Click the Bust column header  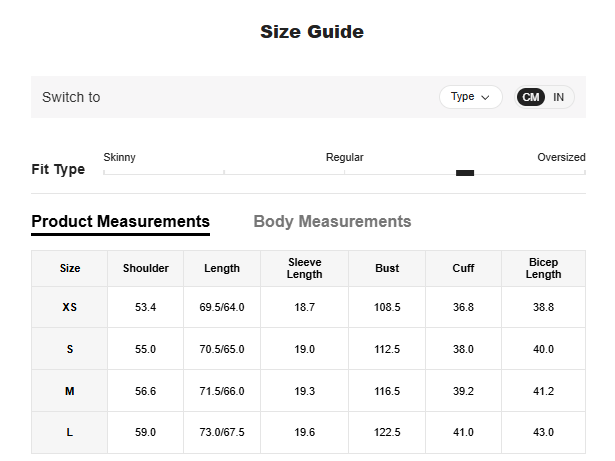pyautogui.click(x=387, y=268)
